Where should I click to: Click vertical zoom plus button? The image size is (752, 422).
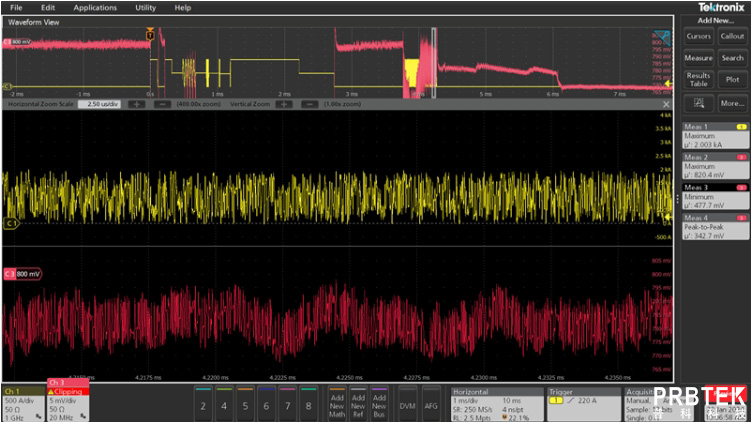[285, 104]
